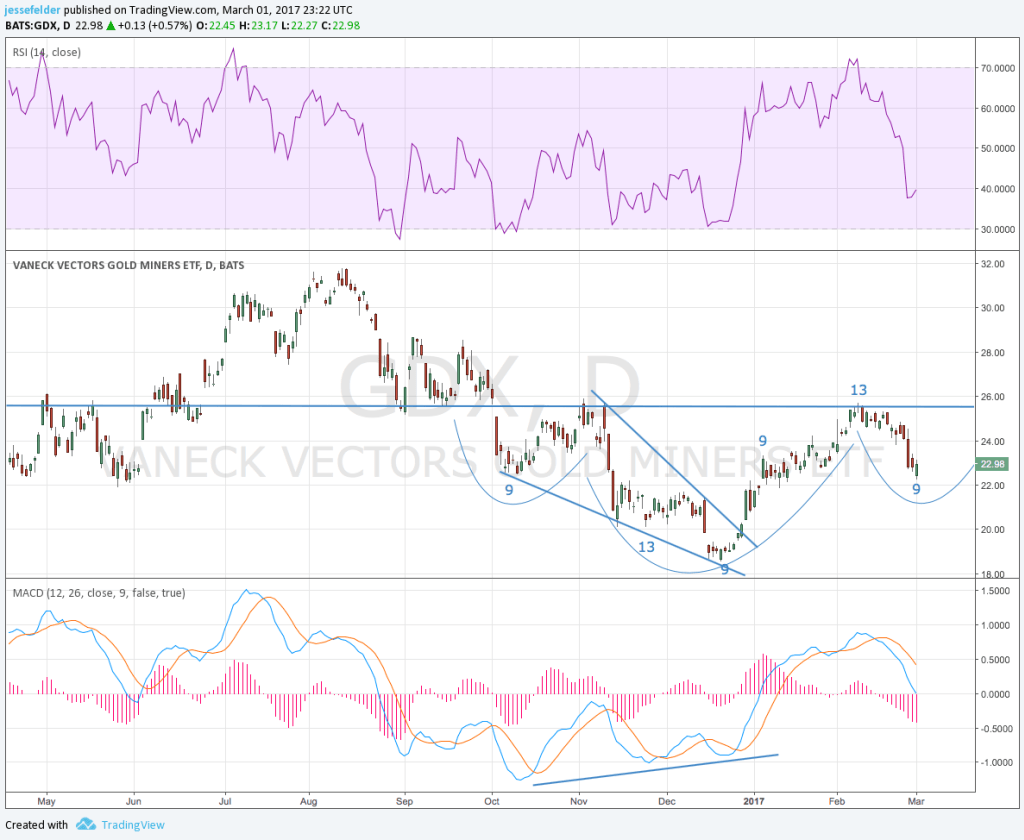Screen dimensions: 1024x840
Task: Click the Close value C:22.98 in header
Action: click(x=339, y=25)
